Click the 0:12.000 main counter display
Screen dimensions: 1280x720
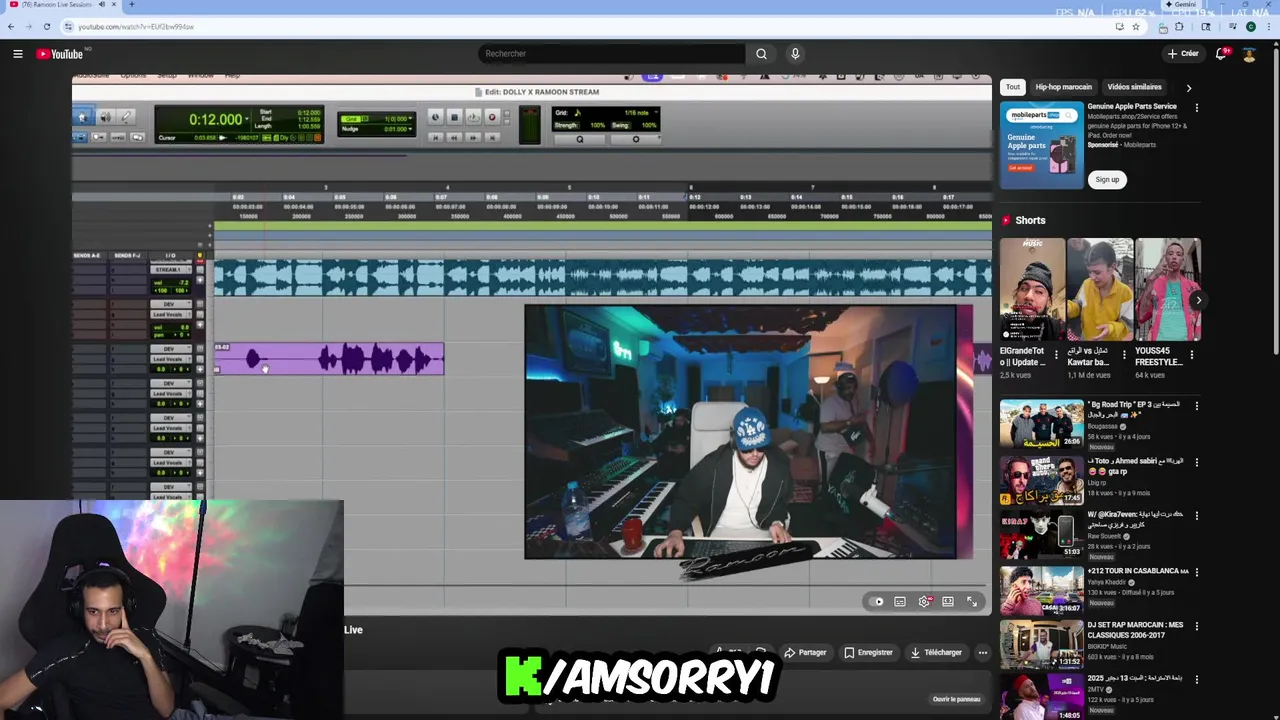[216, 119]
